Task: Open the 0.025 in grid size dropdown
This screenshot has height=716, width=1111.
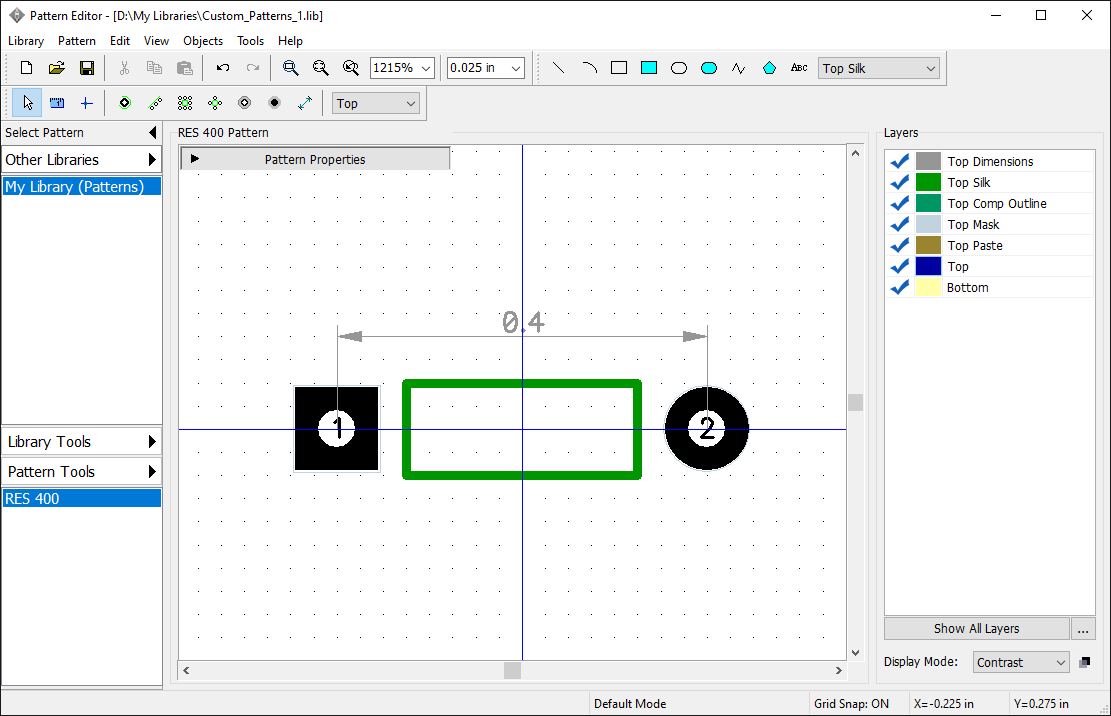Action: pos(516,68)
